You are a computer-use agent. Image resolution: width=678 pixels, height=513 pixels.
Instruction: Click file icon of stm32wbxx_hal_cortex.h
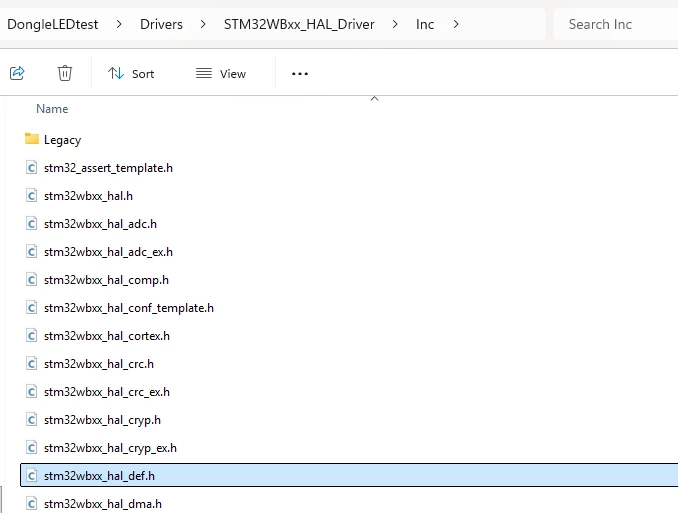point(32,336)
